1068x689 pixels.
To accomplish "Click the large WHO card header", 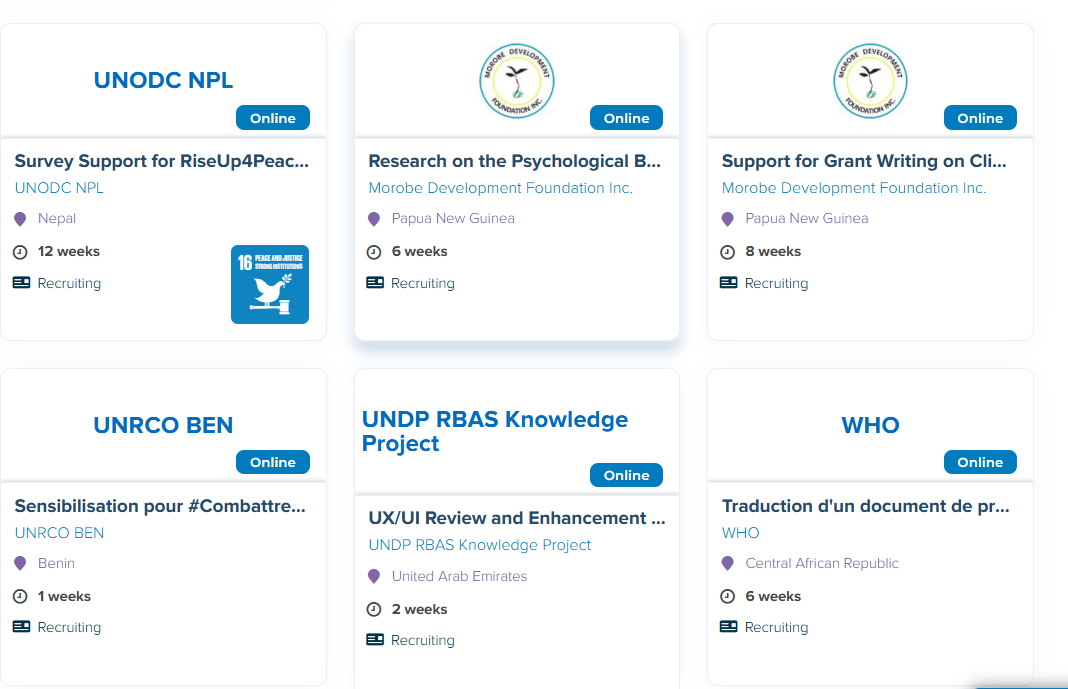I will tap(870, 425).
